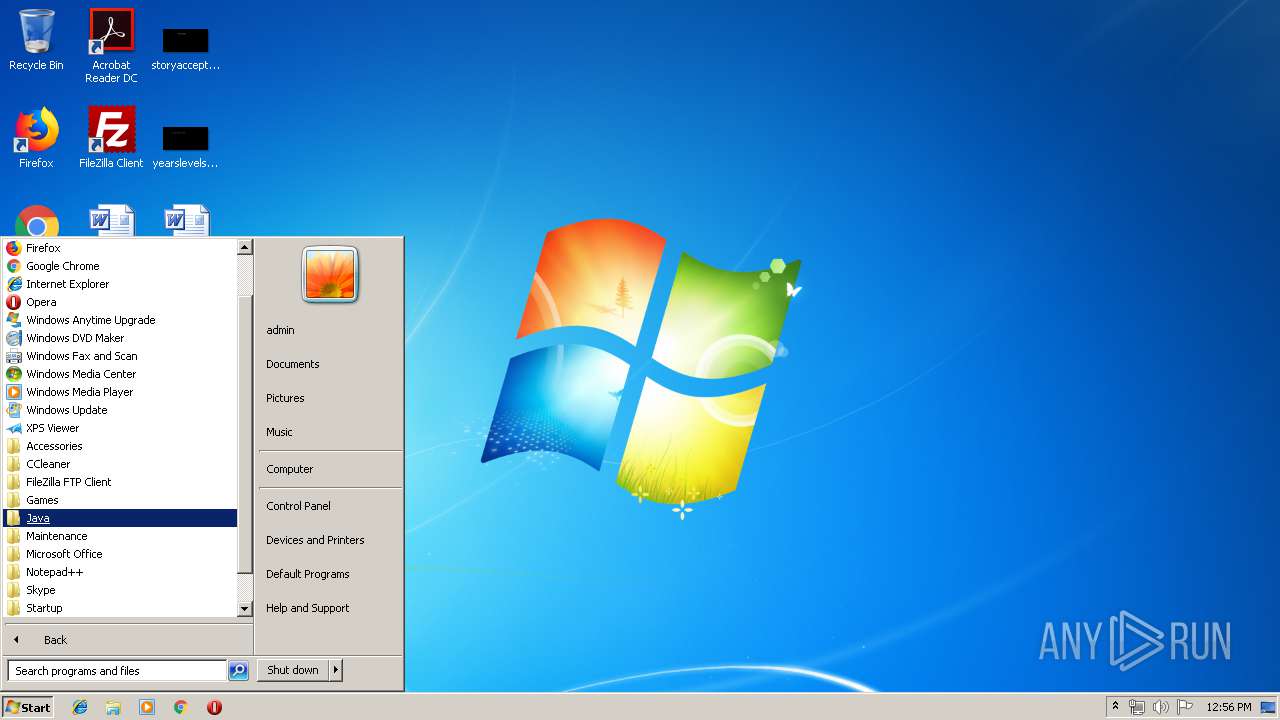1280x720 pixels.
Task: Open the network tray icon
Action: (1137, 707)
